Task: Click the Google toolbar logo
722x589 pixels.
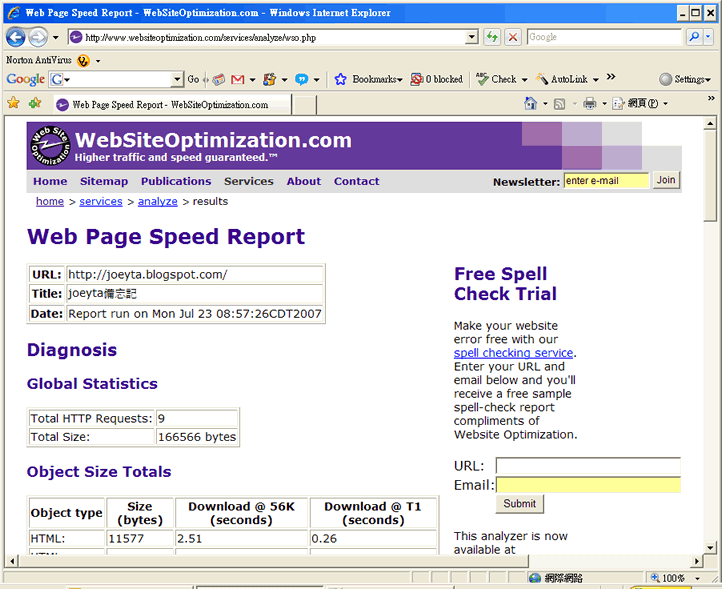Action: (x=25, y=80)
